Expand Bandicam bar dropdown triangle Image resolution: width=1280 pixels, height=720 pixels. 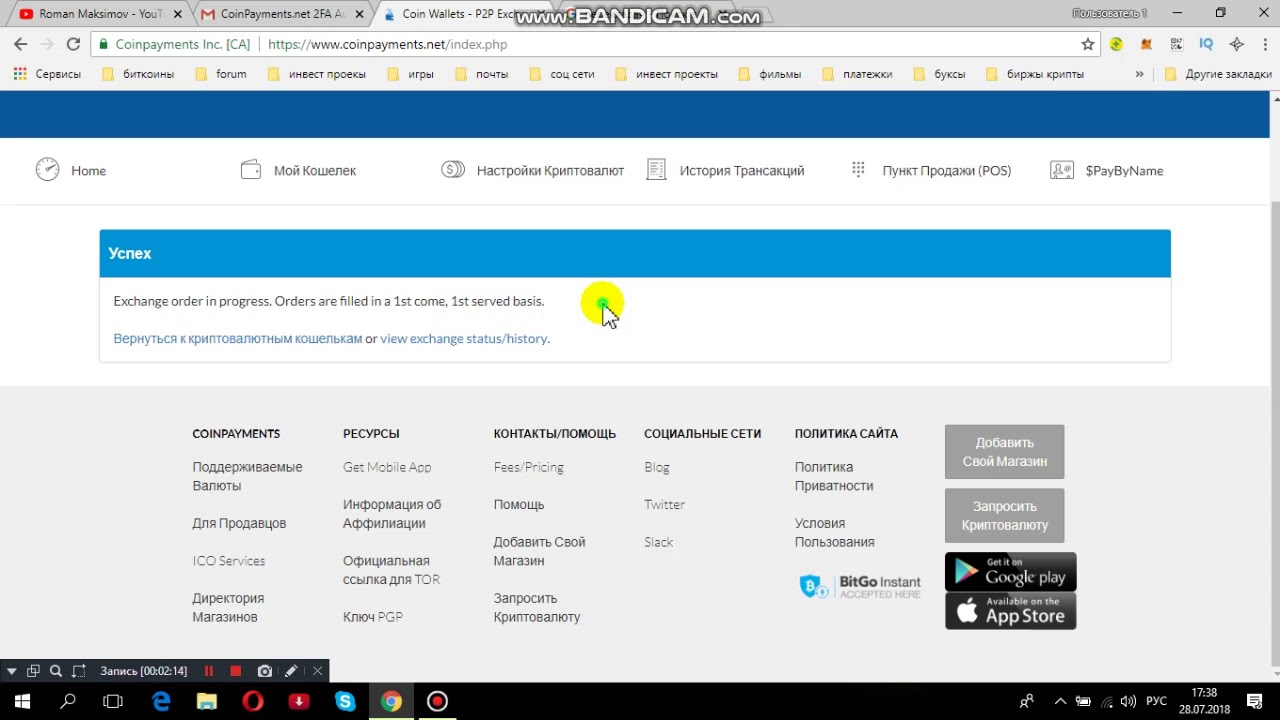tap(11, 671)
